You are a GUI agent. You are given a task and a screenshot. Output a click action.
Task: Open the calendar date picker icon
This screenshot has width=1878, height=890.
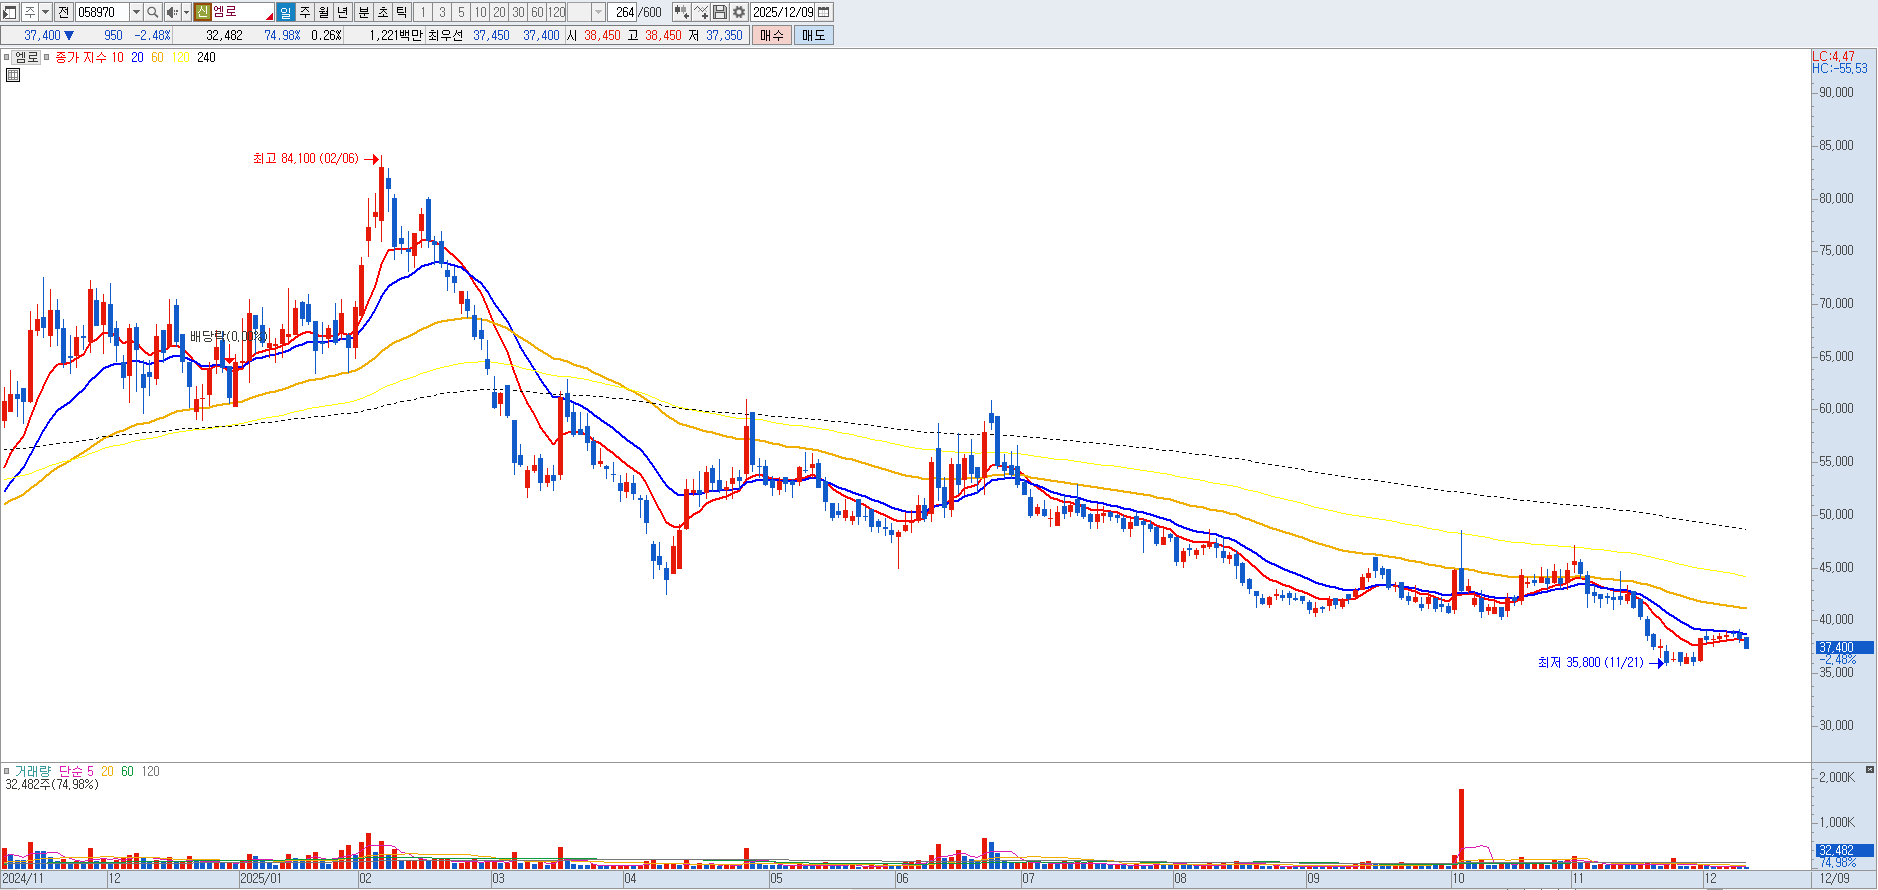point(824,12)
